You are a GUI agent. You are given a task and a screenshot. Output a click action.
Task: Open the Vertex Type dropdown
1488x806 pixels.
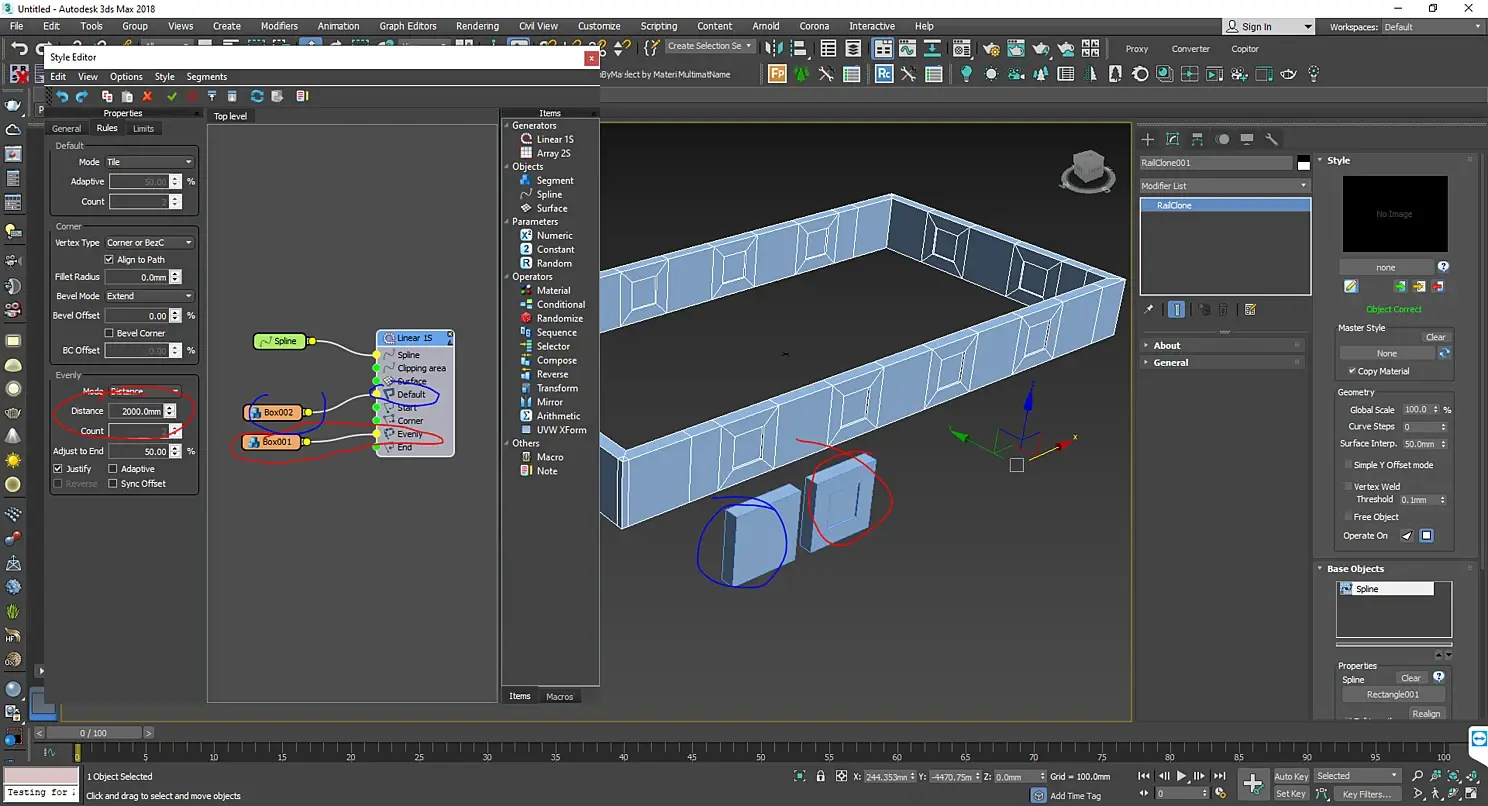click(149, 242)
